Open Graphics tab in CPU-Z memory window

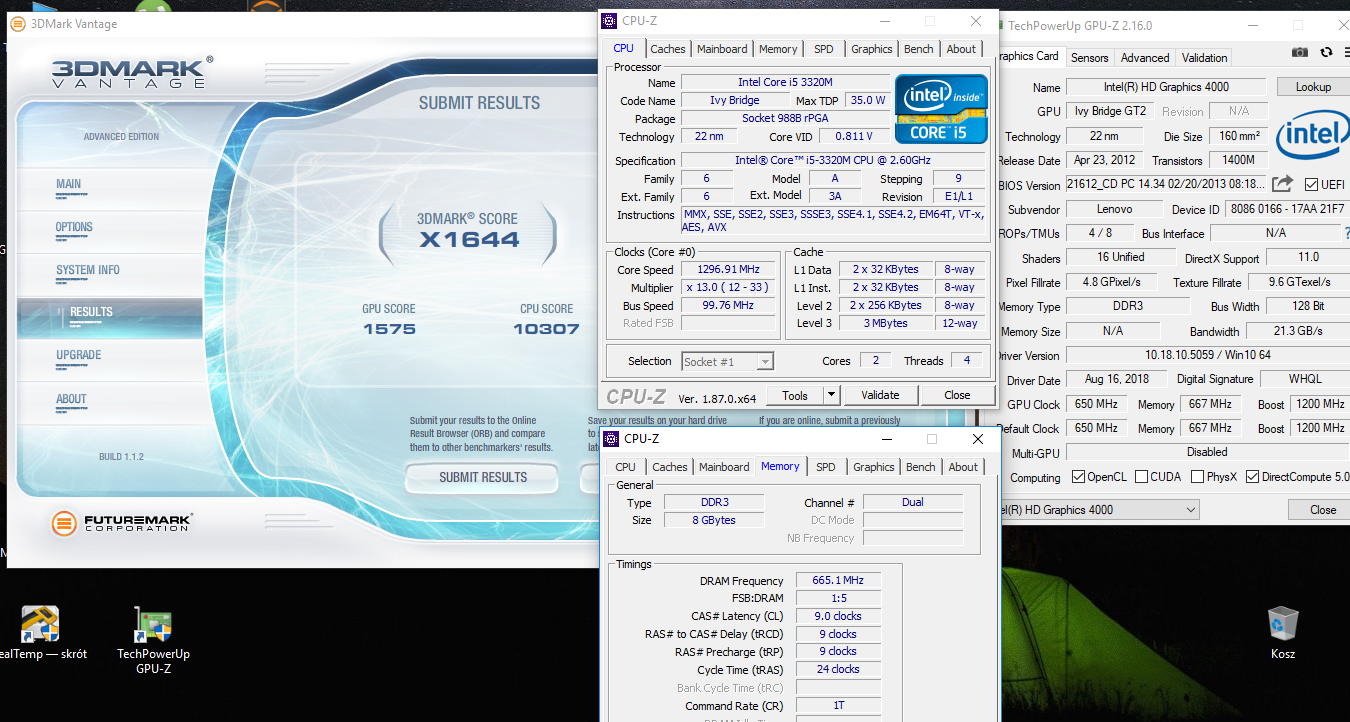[874, 467]
